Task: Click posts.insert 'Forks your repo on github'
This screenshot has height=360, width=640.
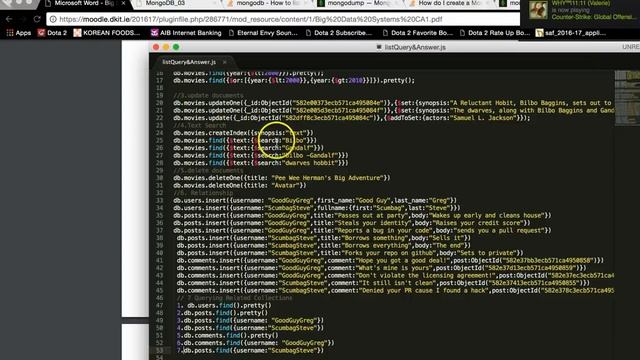Action: point(350,253)
